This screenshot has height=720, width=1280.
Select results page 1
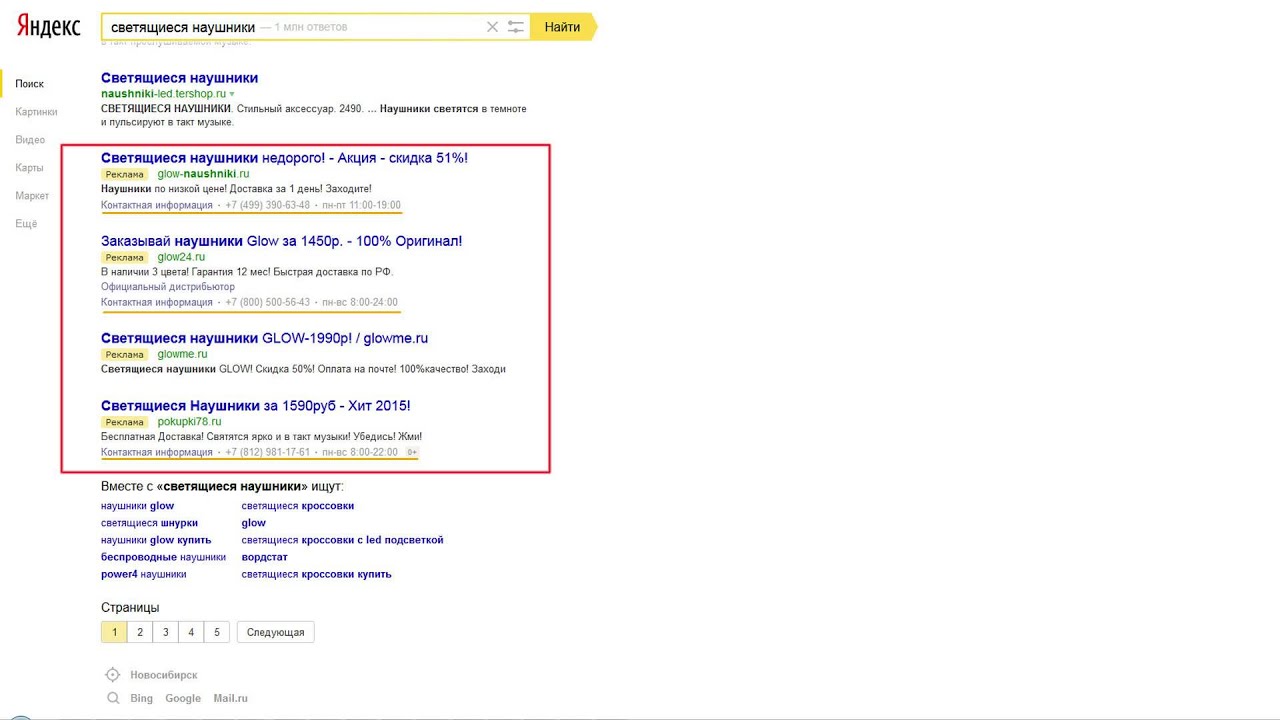tap(114, 632)
